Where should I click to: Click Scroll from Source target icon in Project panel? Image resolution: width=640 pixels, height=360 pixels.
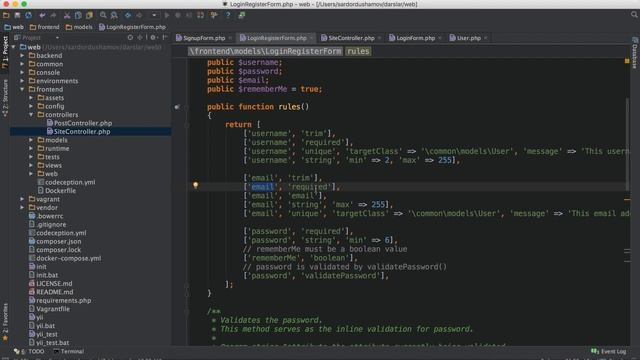pyautogui.click(x=130, y=38)
